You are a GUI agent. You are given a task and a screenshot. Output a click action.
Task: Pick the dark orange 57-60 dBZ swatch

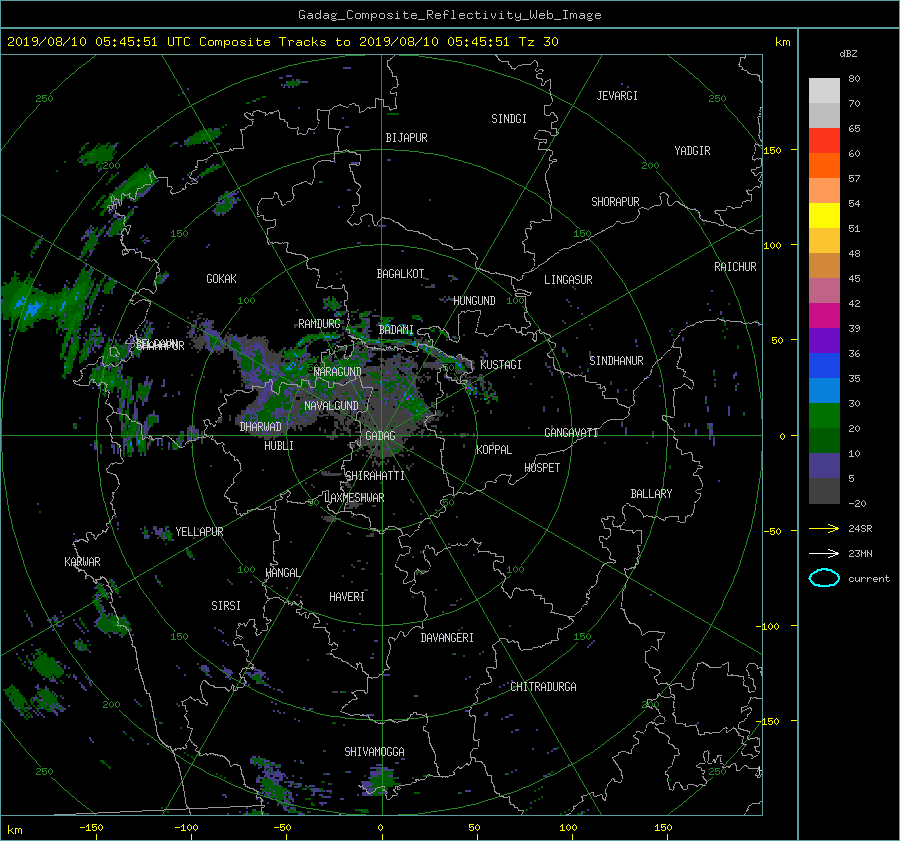[x=824, y=165]
